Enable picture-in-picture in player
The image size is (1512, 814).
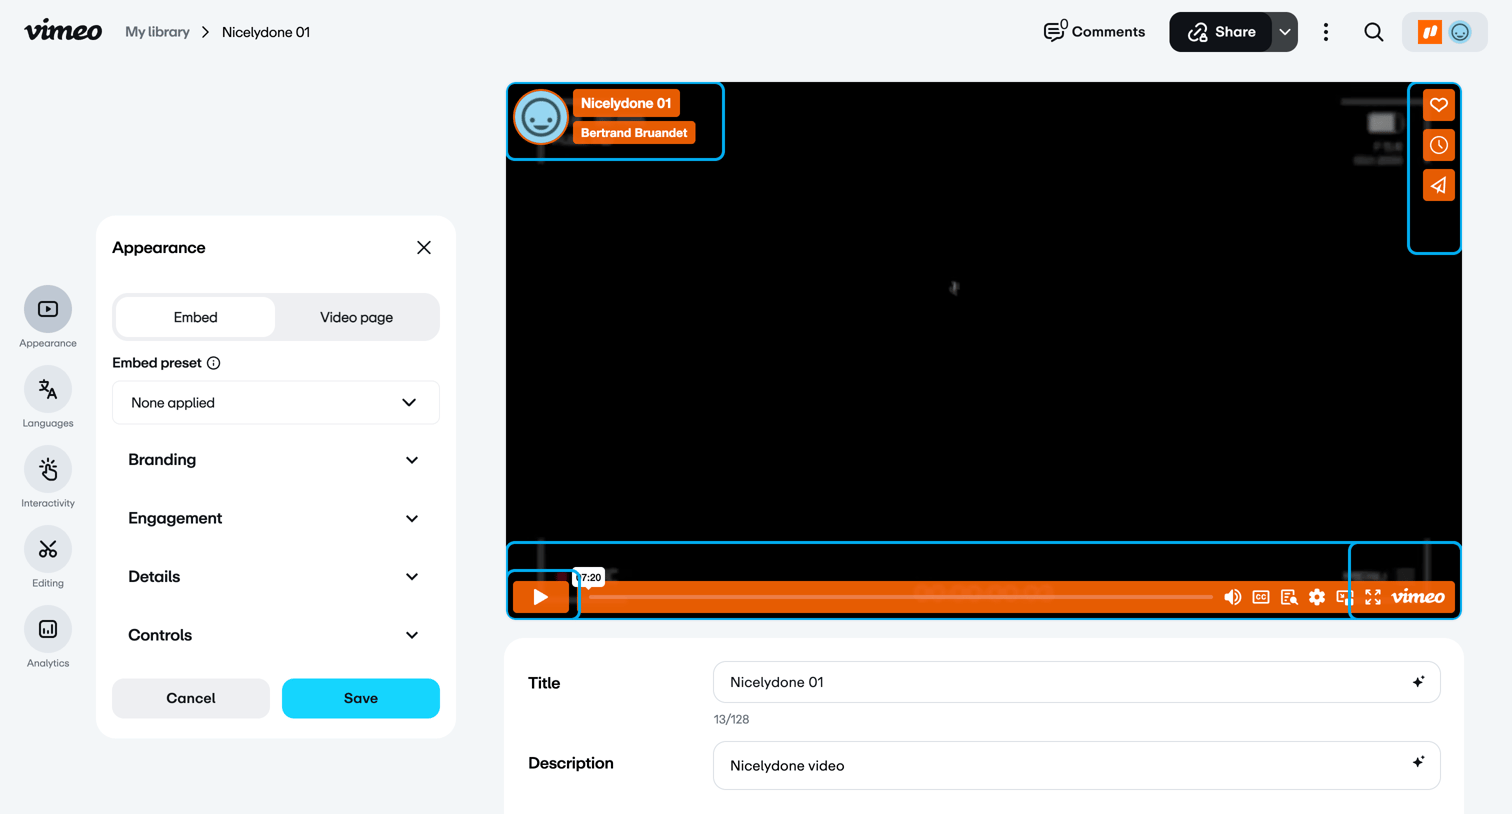(x=1345, y=597)
